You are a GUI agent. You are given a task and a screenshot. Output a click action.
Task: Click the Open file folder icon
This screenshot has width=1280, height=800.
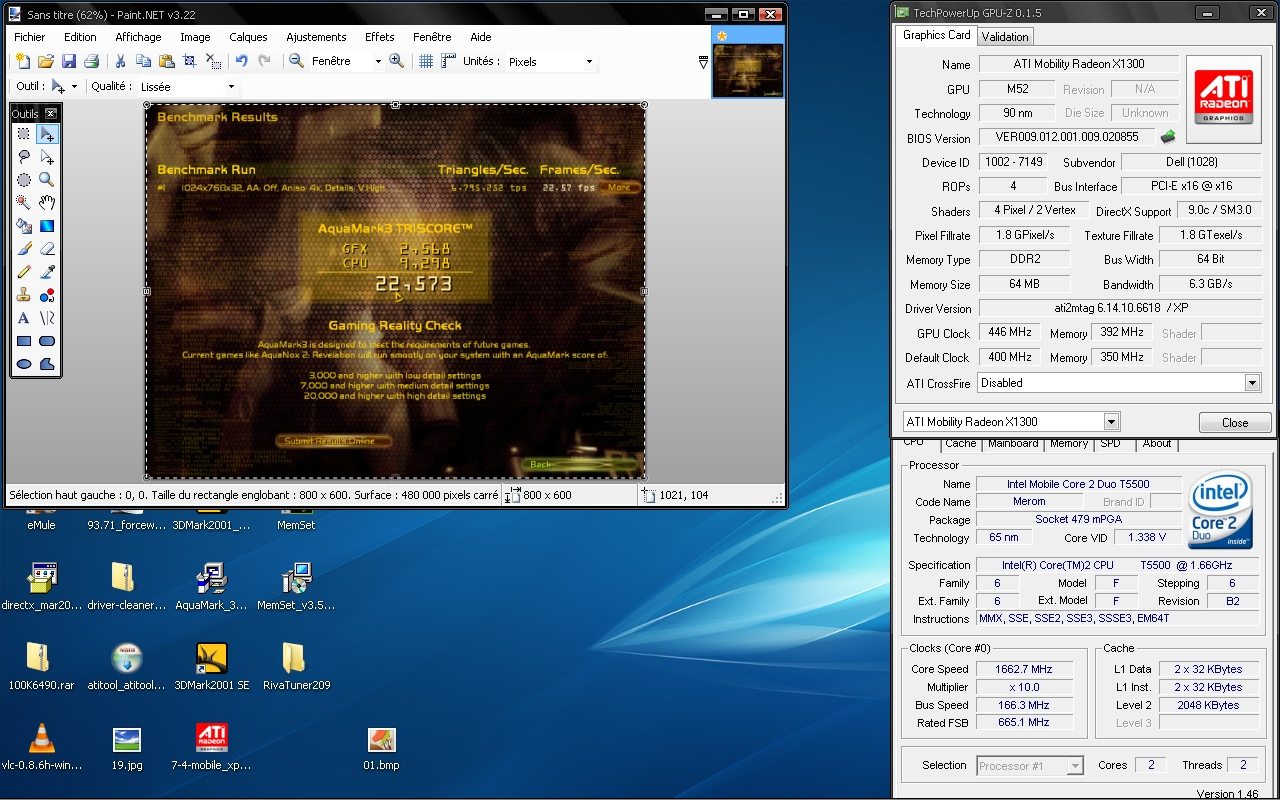tap(46, 61)
